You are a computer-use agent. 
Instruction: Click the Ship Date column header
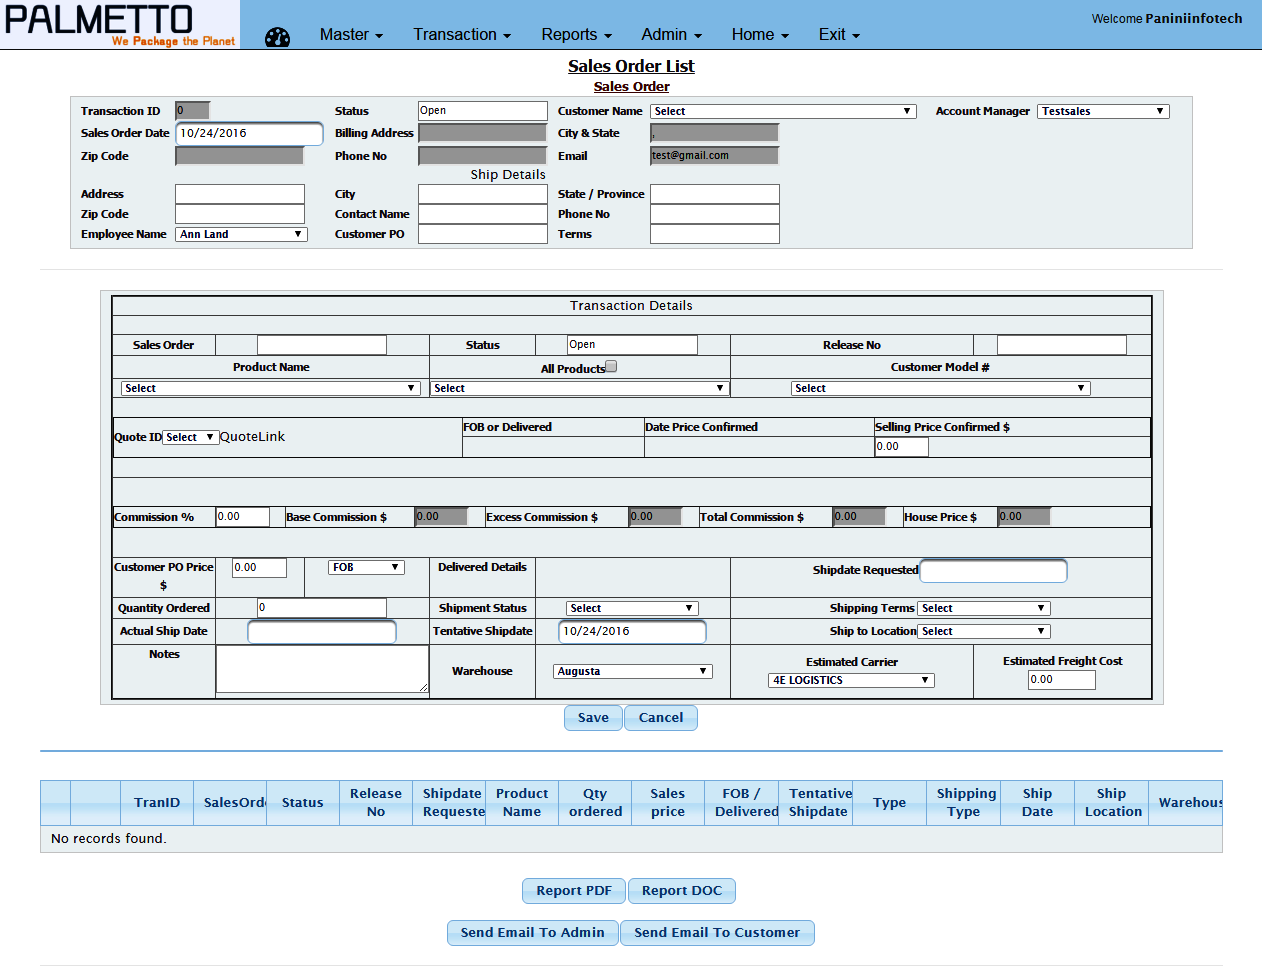point(1037,803)
